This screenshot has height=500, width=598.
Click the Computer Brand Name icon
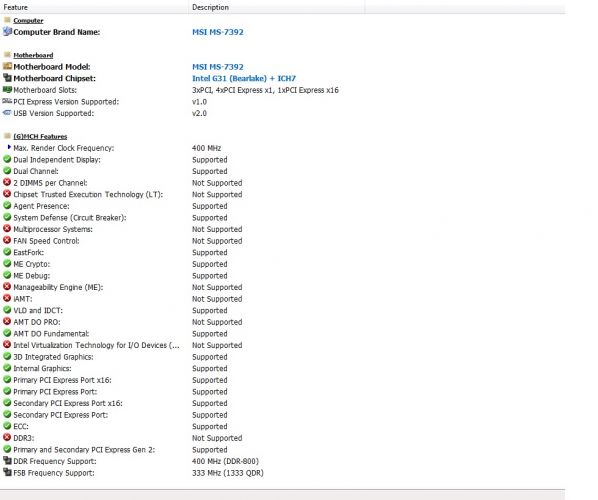coord(7,32)
